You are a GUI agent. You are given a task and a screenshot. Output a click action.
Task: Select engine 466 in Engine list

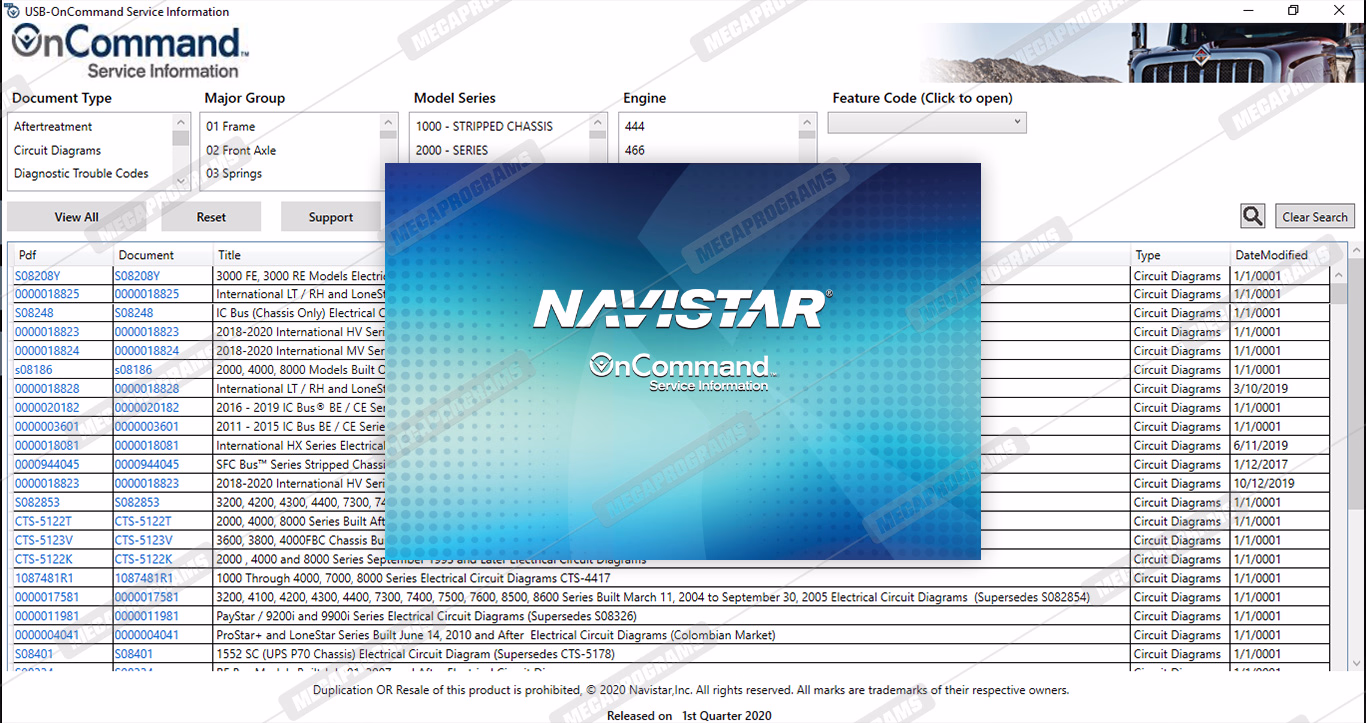(x=635, y=150)
